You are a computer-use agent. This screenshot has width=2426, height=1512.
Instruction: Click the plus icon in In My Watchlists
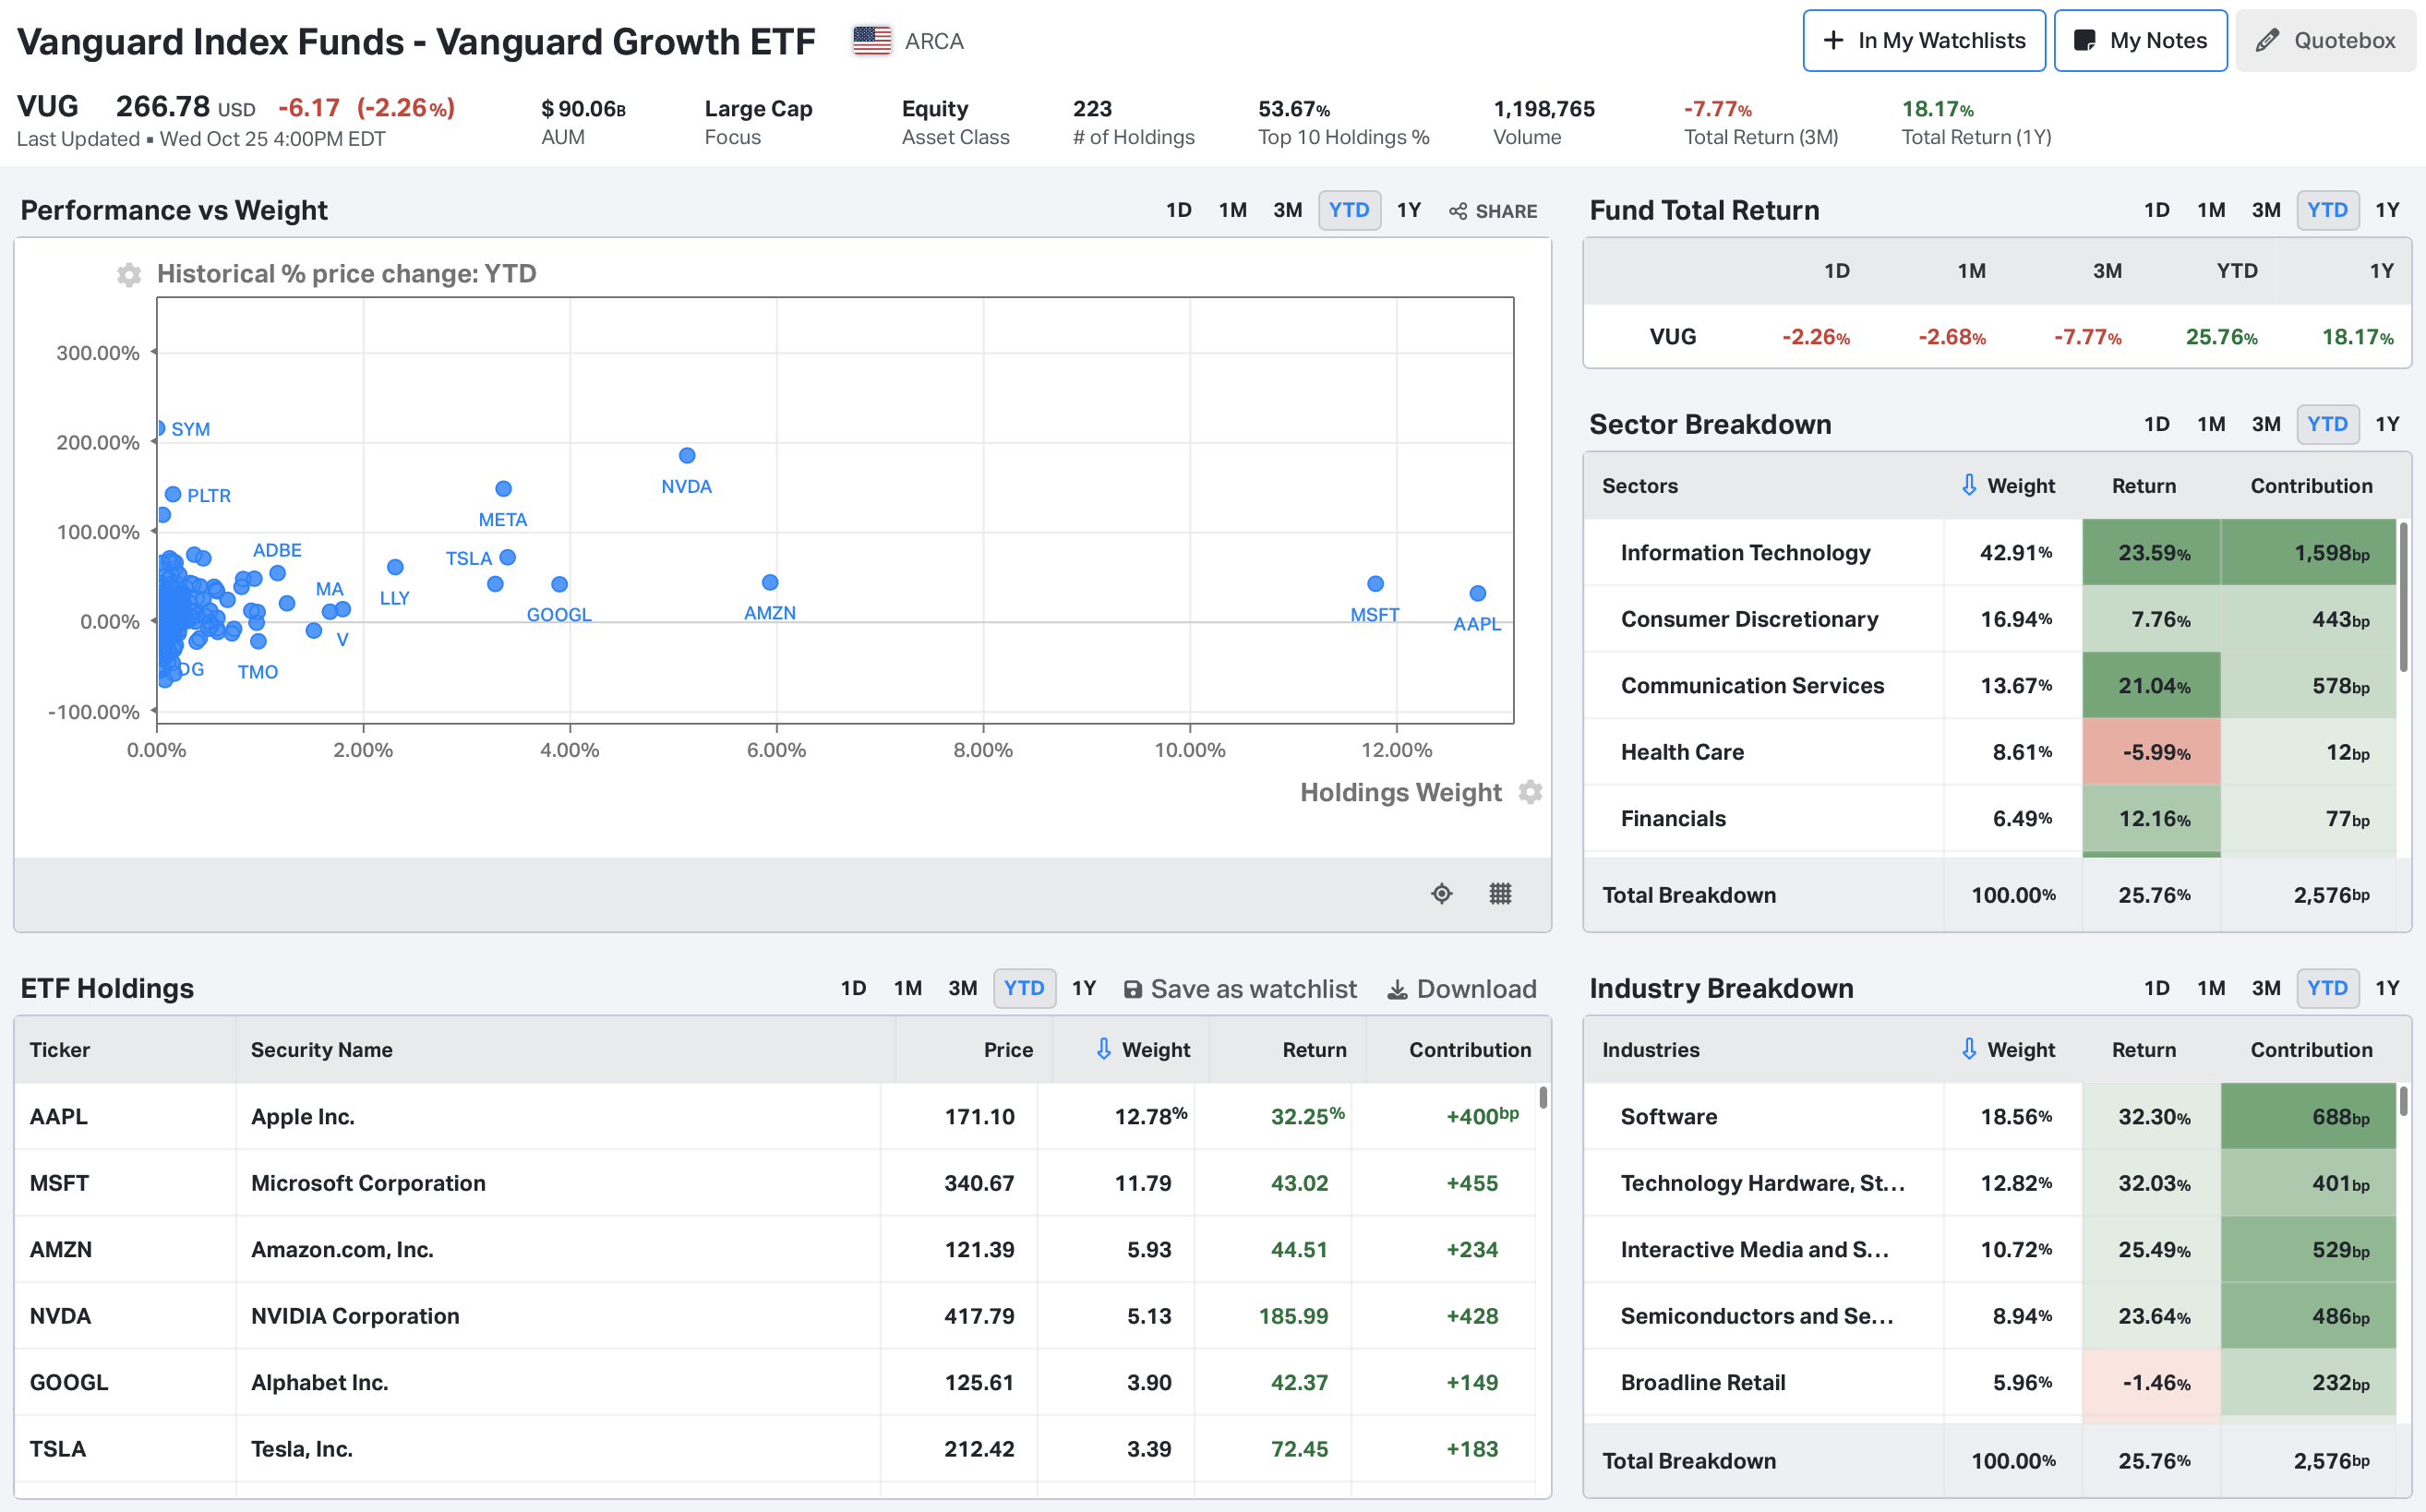(1833, 40)
